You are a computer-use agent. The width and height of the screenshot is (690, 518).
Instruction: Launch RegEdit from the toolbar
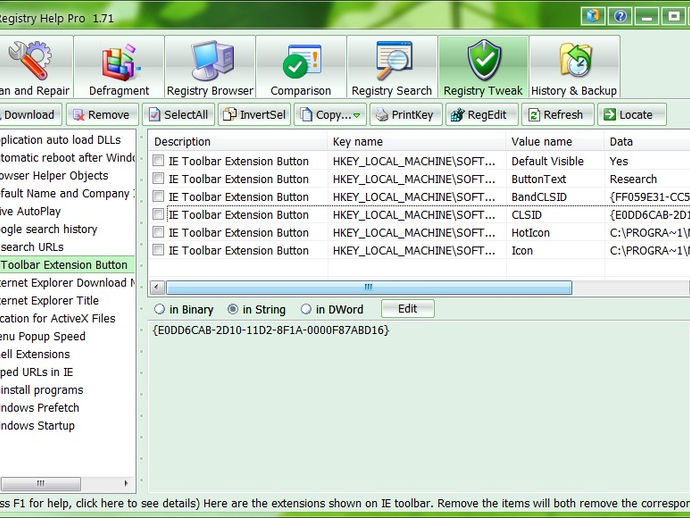point(482,115)
